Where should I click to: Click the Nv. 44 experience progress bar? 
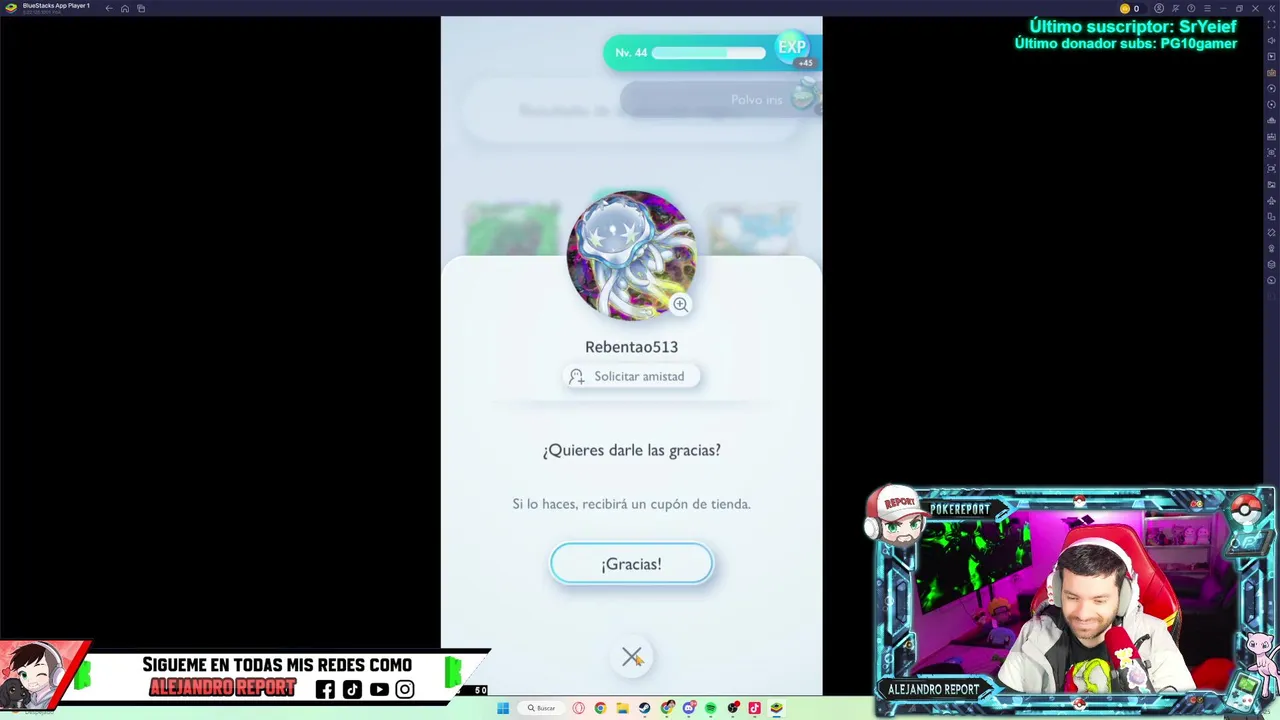point(708,53)
